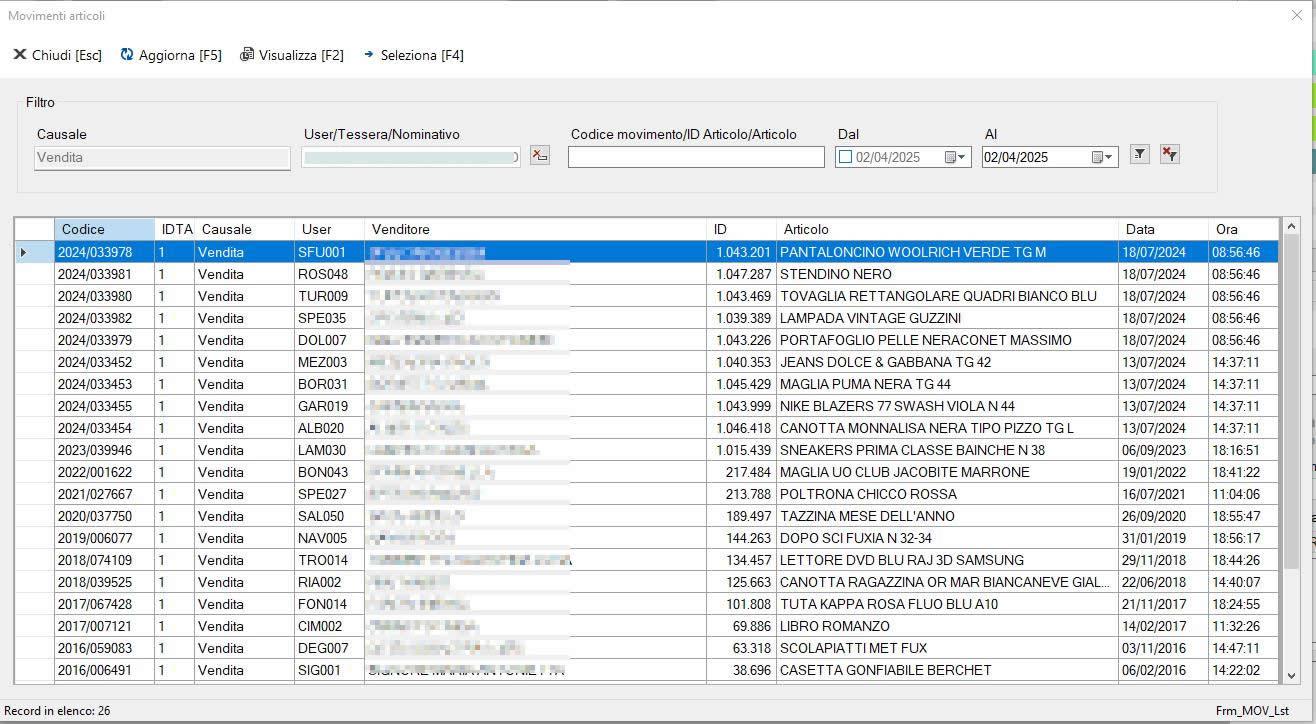
Task: Open the Al date calendar dropdown
Action: click(1104, 157)
